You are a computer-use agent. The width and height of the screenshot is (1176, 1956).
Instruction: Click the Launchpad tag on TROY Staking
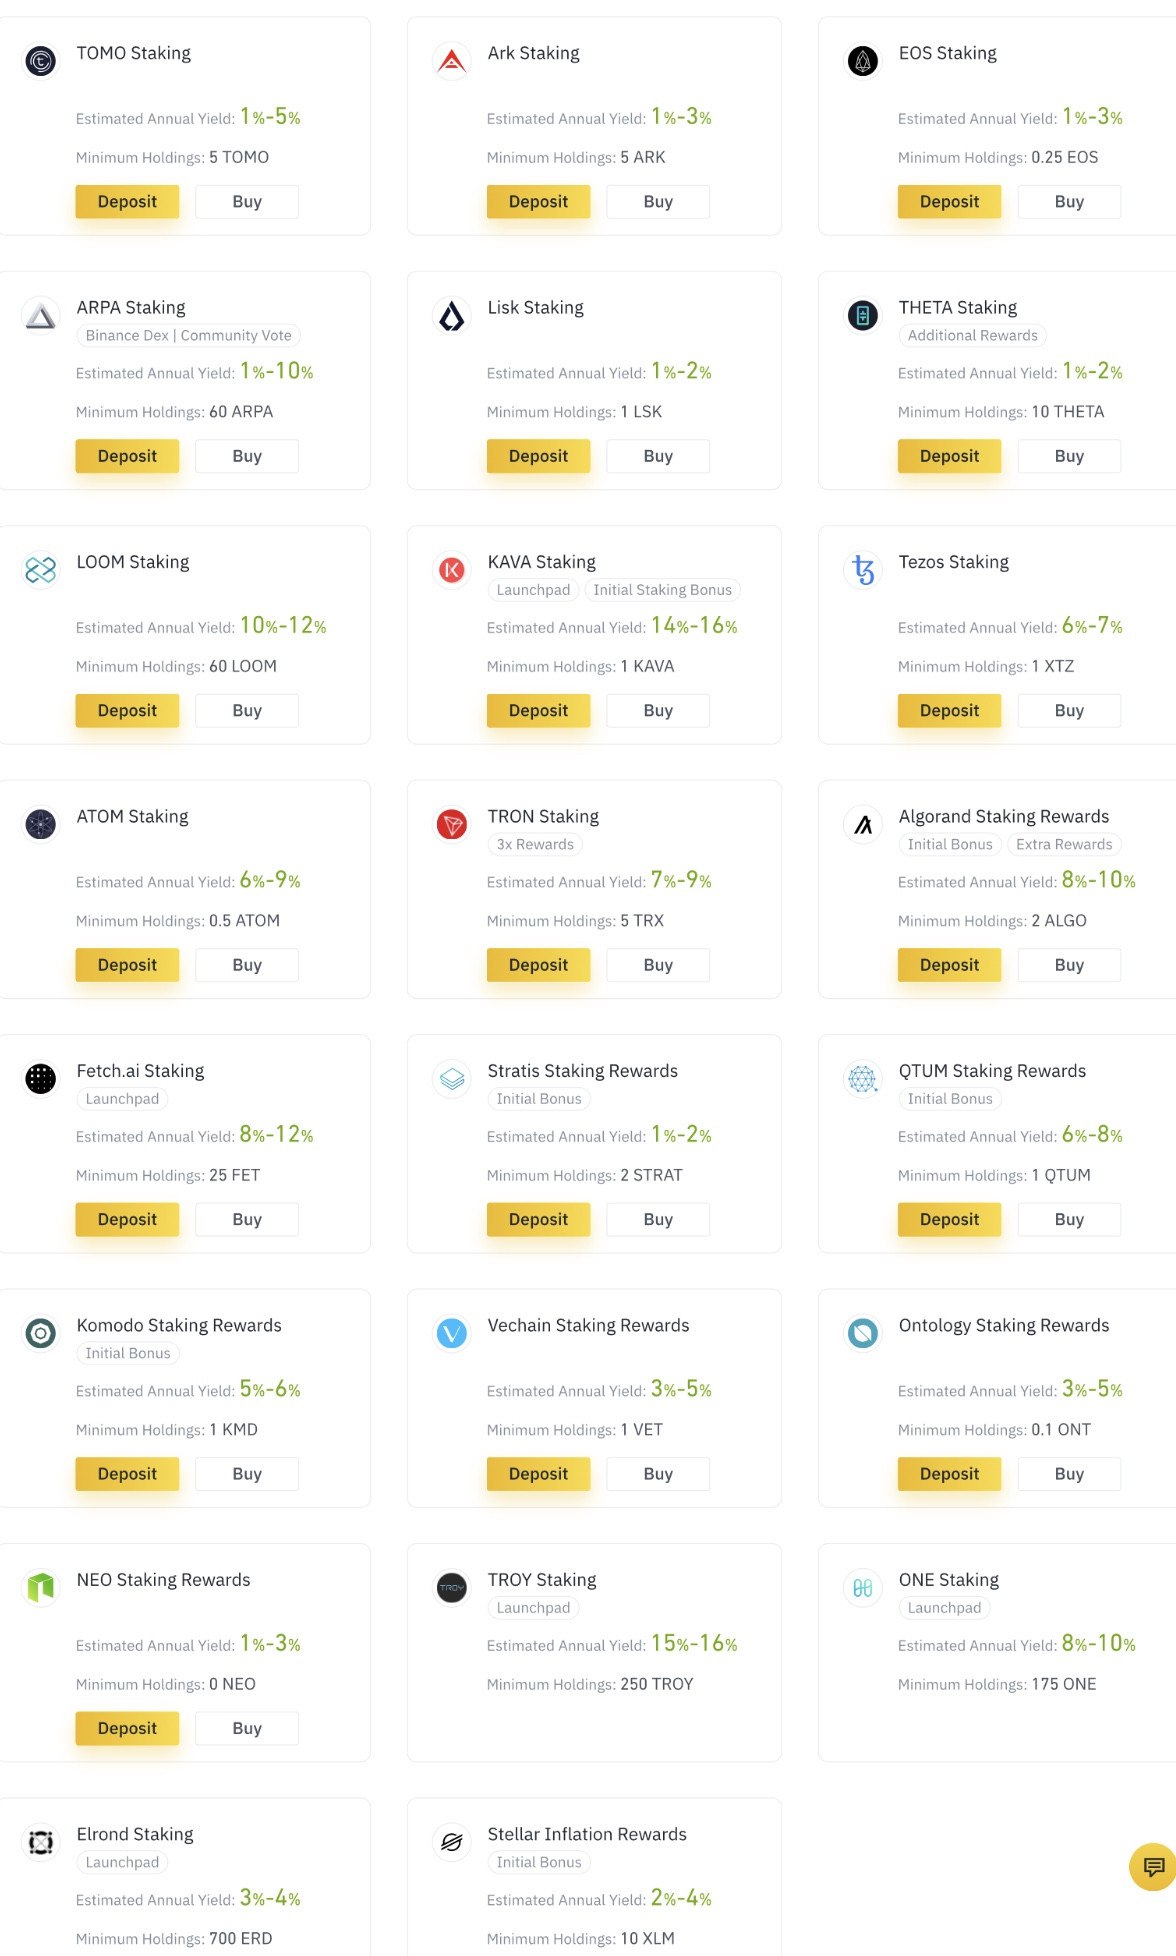(x=533, y=1608)
